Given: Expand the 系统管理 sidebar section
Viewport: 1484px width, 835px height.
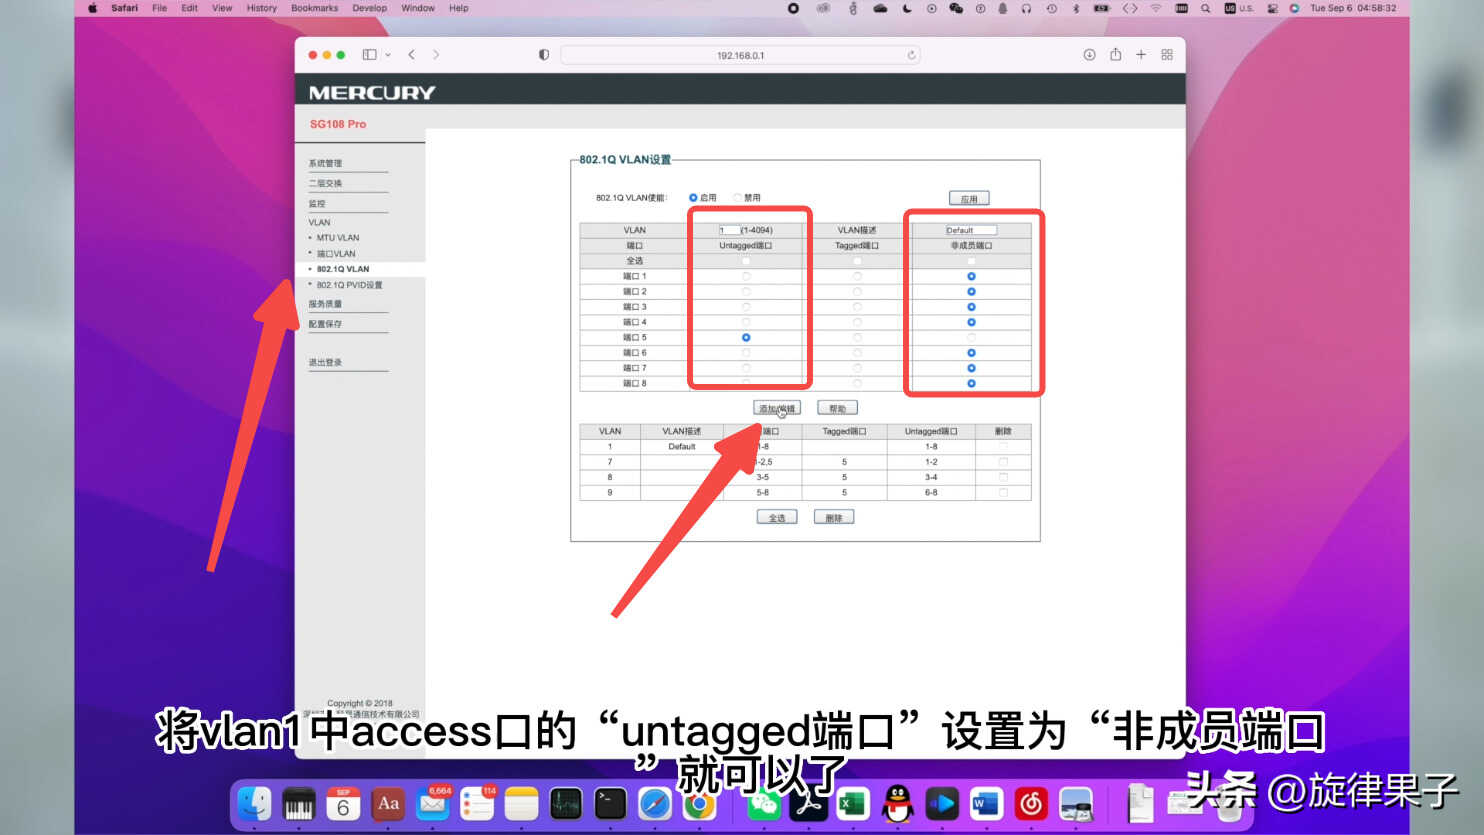Looking at the screenshot, I should click(325, 163).
